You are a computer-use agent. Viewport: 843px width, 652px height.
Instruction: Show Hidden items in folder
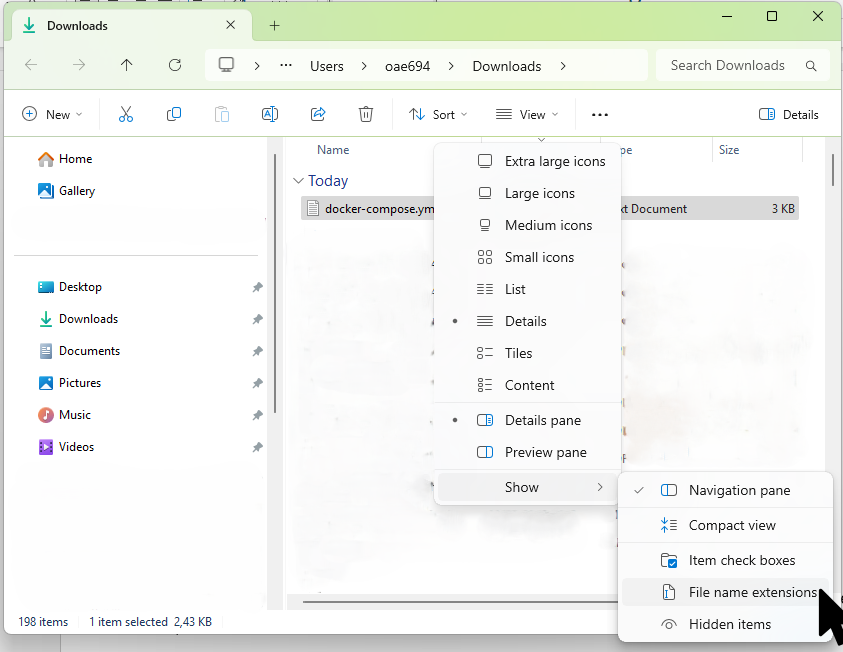[729, 624]
